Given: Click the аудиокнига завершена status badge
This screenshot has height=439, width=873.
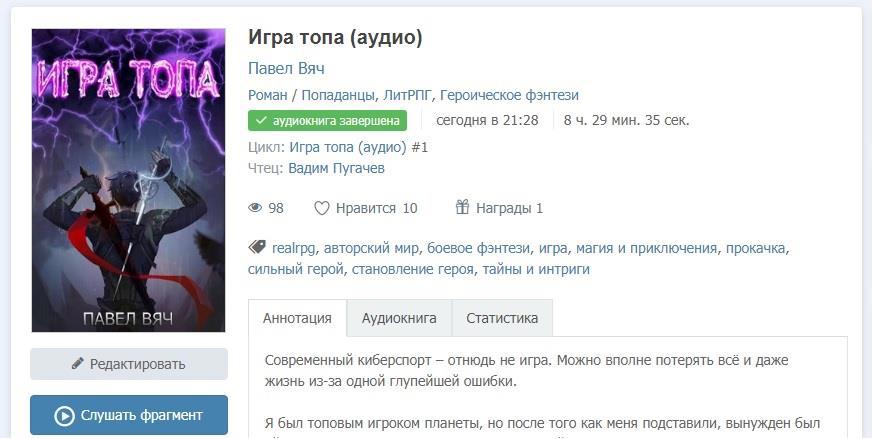Looking at the screenshot, I should click(327, 120).
